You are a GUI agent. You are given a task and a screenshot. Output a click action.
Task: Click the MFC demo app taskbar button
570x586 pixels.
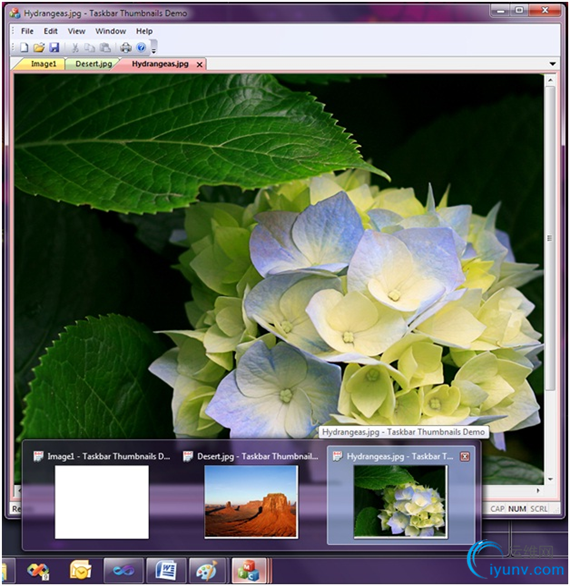(x=249, y=570)
